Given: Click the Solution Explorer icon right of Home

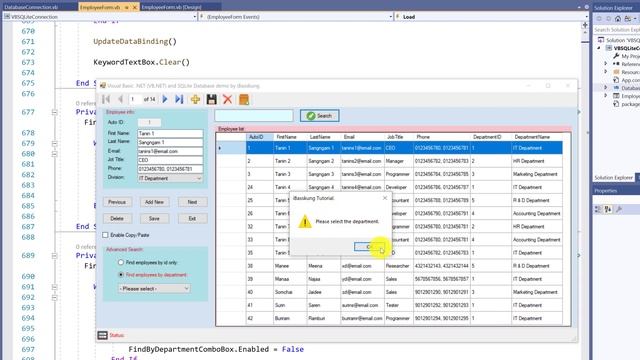Looking at the screenshot, I should coord(628,19).
